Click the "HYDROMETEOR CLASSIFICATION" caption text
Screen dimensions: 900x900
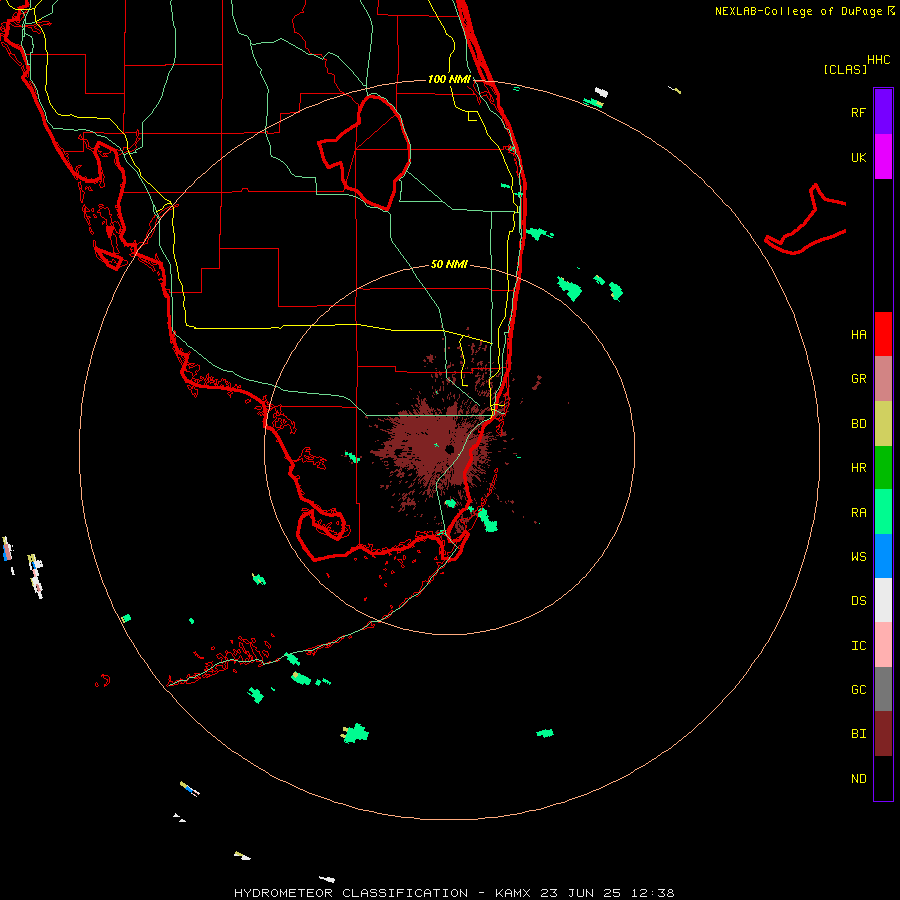(351, 893)
